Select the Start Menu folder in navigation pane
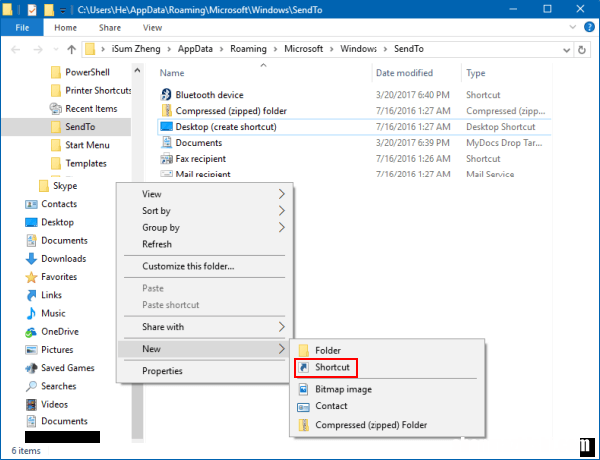Image resolution: width=600 pixels, height=460 pixels. coord(87,145)
